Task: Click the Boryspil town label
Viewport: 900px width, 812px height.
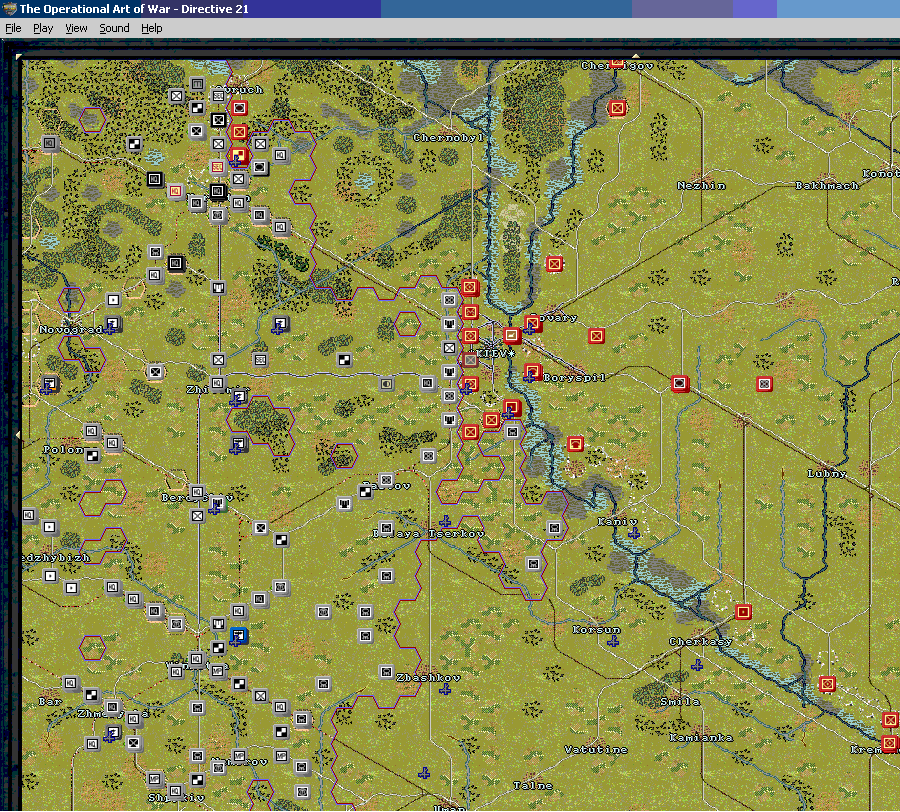Action: [x=574, y=378]
